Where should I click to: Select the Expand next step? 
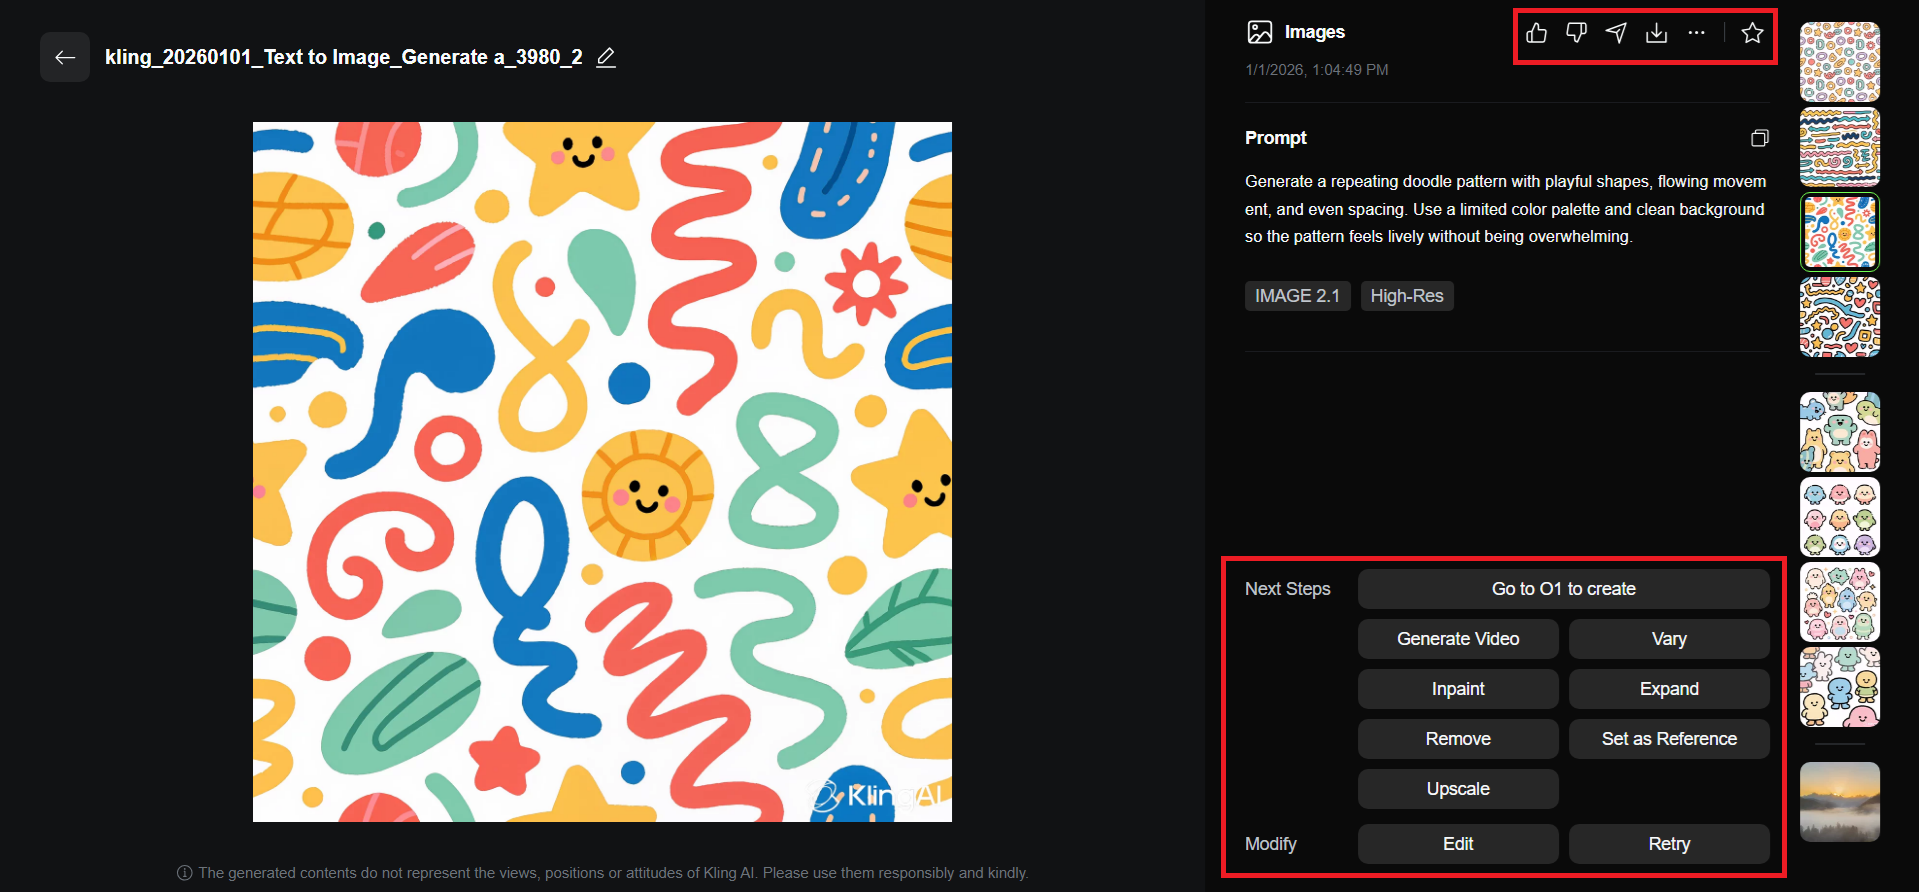point(1669,689)
